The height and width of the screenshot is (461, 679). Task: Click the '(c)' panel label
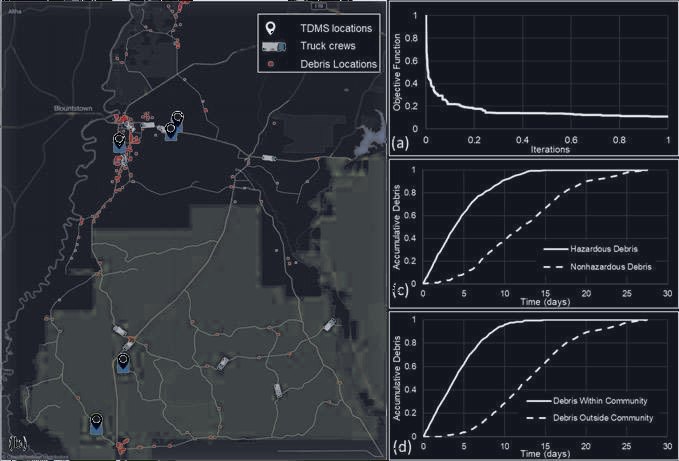pos(400,290)
